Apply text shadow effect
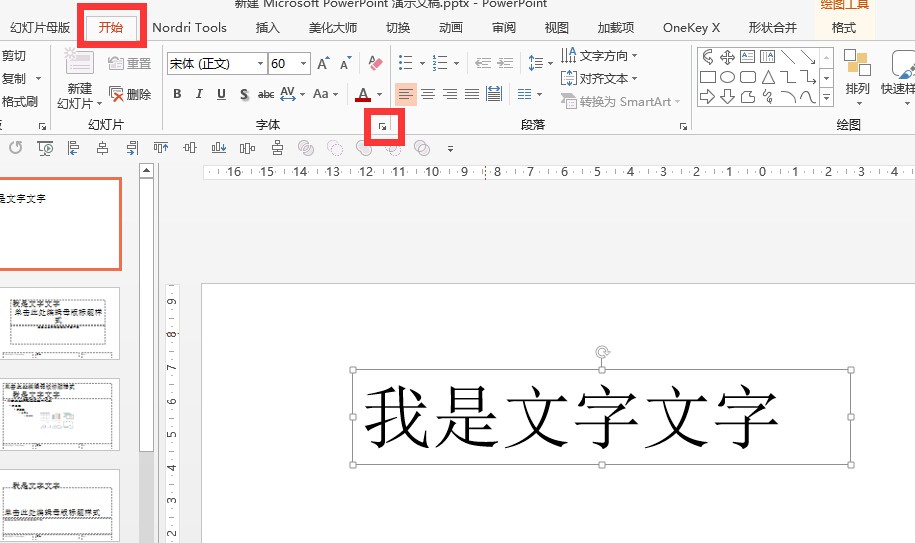915x543 pixels. click(243, 94)
